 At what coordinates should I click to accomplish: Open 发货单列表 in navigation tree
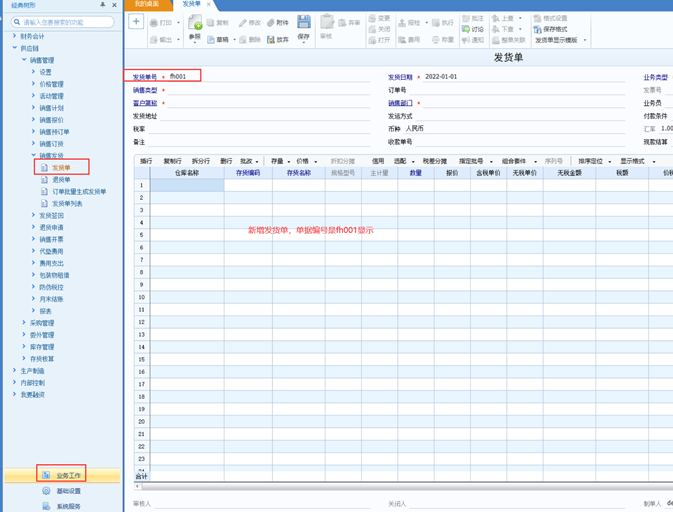coord(67,203)
